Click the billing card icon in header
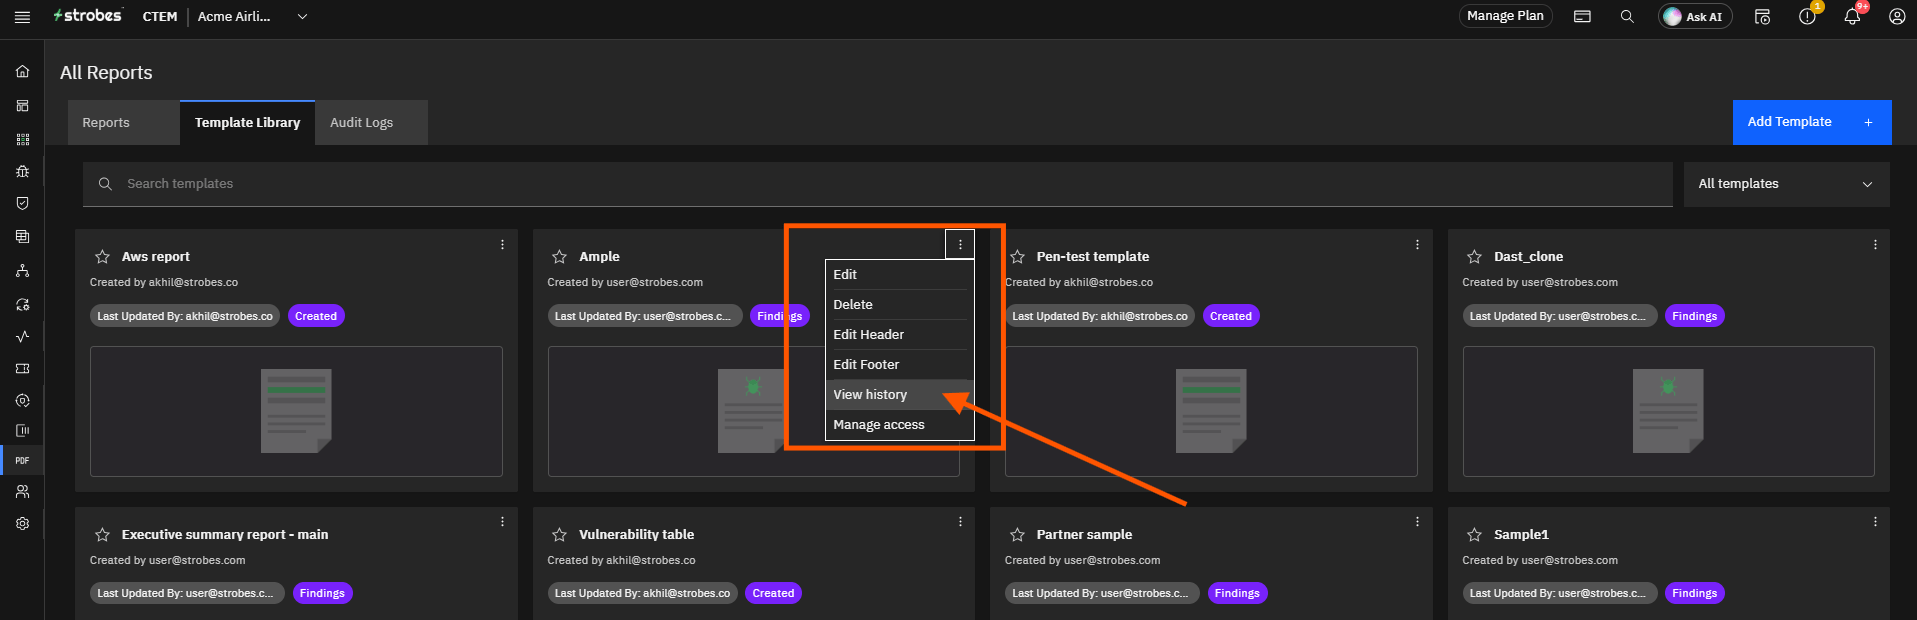This screenshot has height=620, width=1917. coord(1582,17)
